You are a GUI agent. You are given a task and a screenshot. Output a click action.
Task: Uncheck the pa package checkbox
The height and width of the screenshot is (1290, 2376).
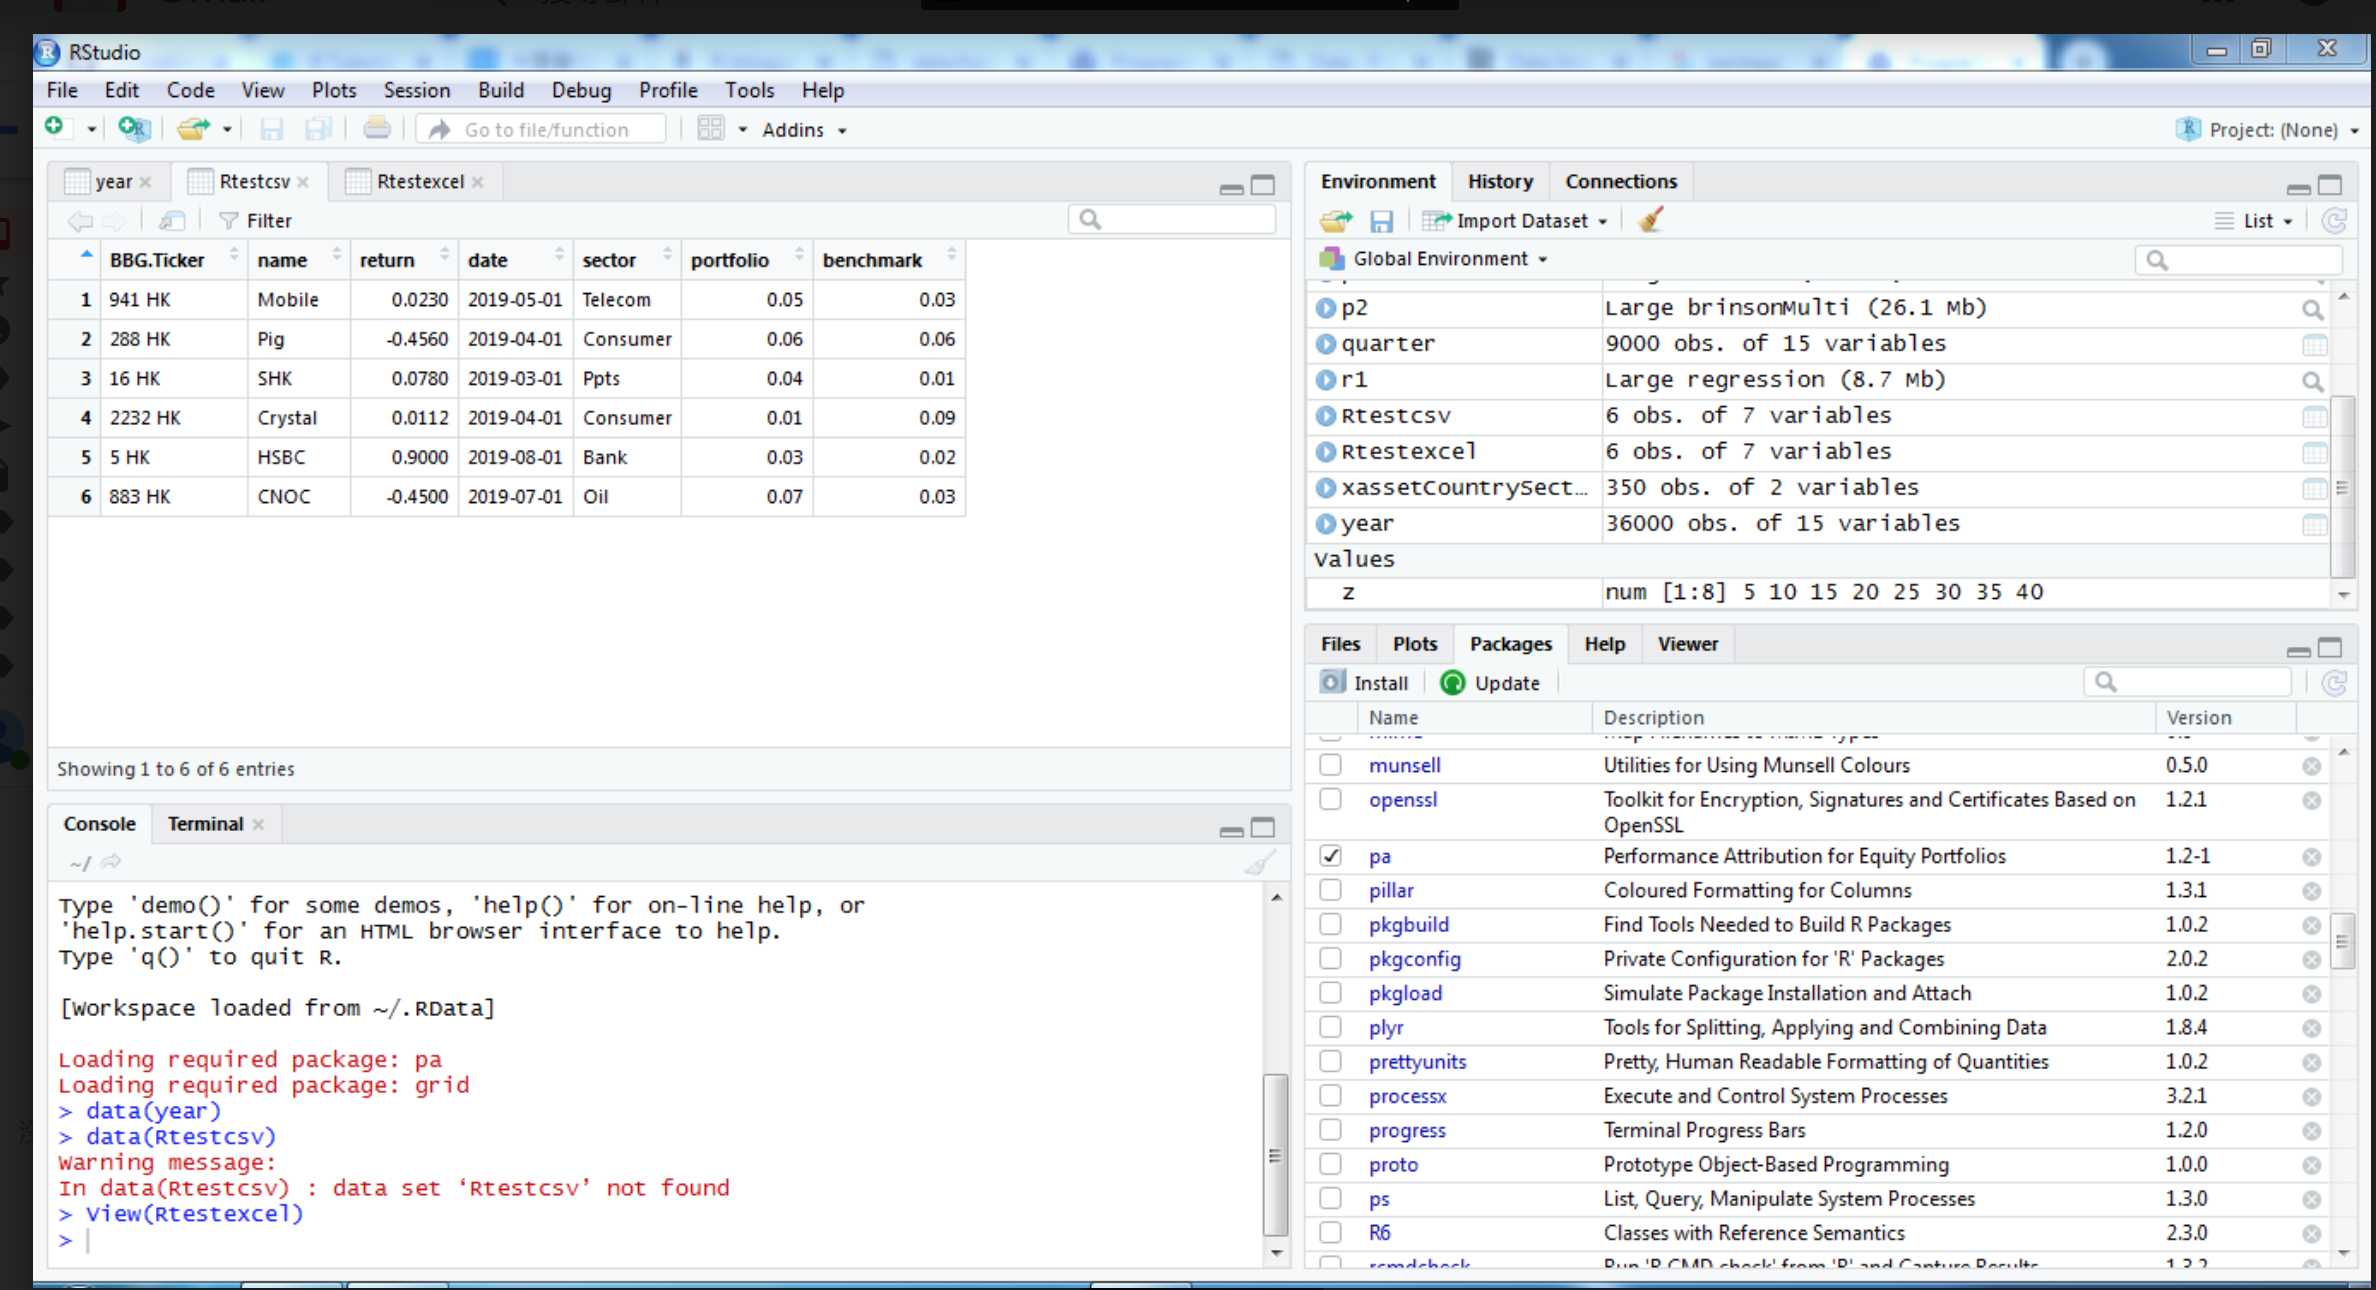point(1330,856)
